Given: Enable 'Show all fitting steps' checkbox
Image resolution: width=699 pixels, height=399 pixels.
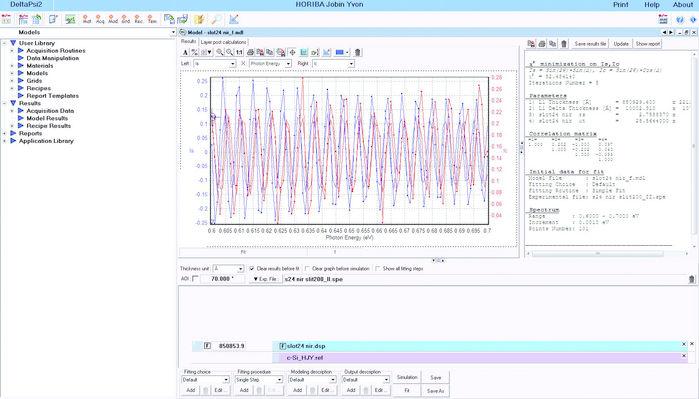Looking at the screenshot, I should point(378,268).
